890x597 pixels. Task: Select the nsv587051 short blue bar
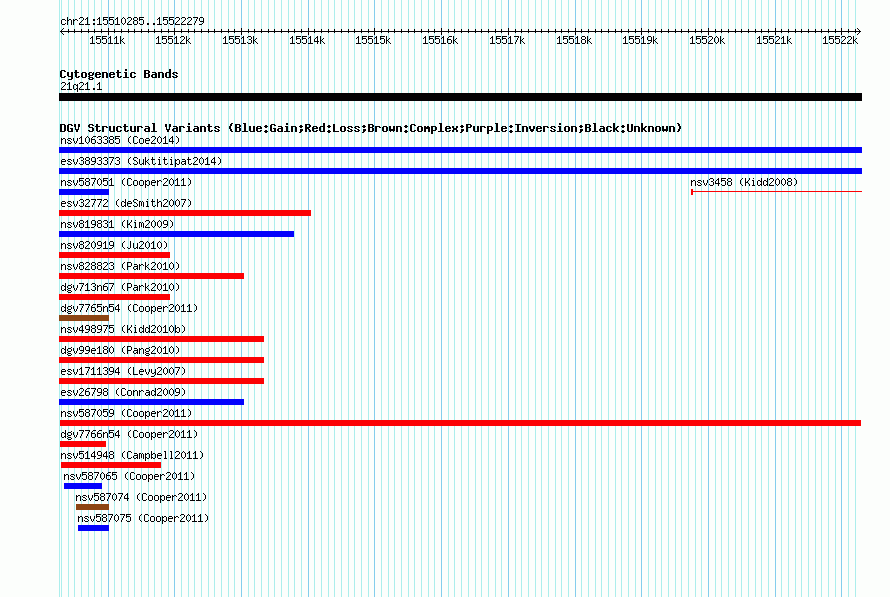(84, 192)
